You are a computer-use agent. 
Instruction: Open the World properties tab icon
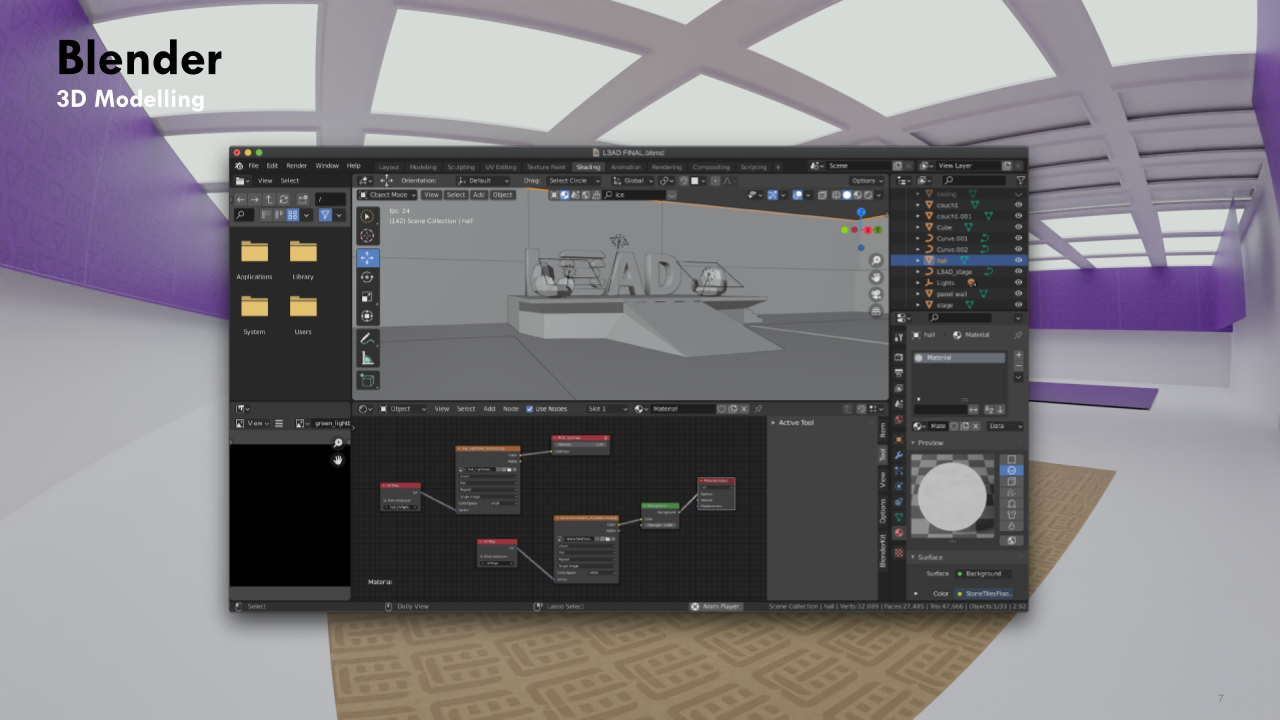point(898,420)
